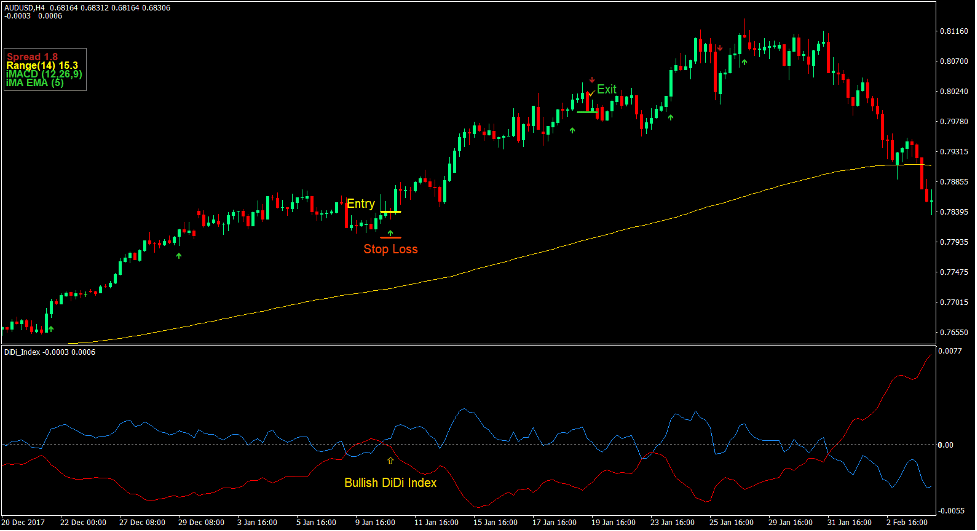This screenshot has width=977, height=531.
Task: Select the iMA EMA (5) indicator label
Action: point(35,83)
